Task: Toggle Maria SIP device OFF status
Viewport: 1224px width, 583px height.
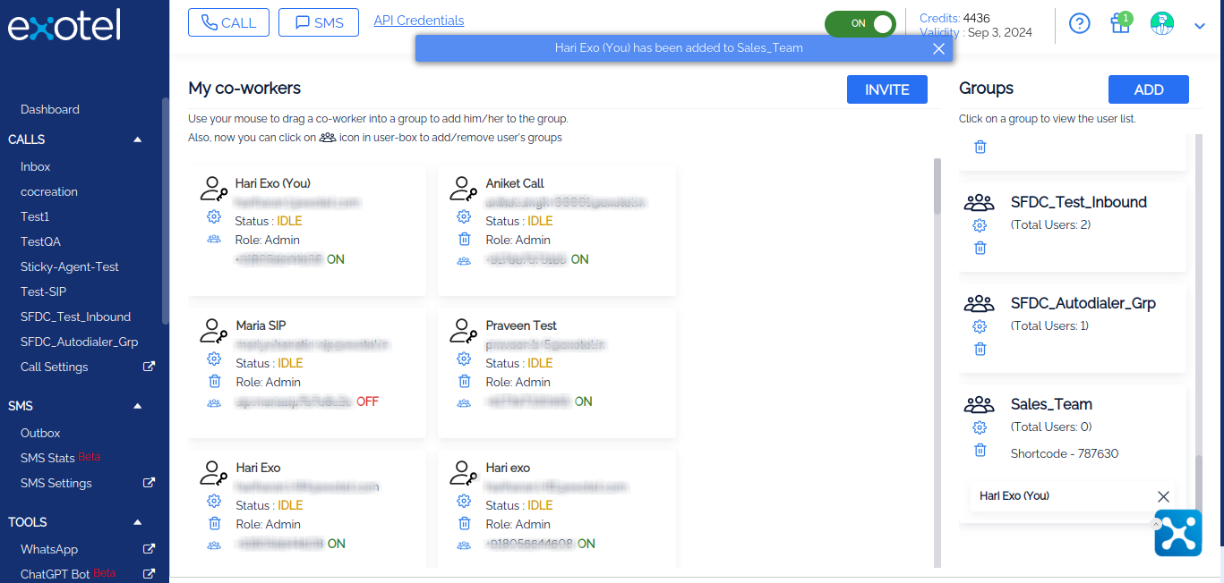Action: coord(367,402)
